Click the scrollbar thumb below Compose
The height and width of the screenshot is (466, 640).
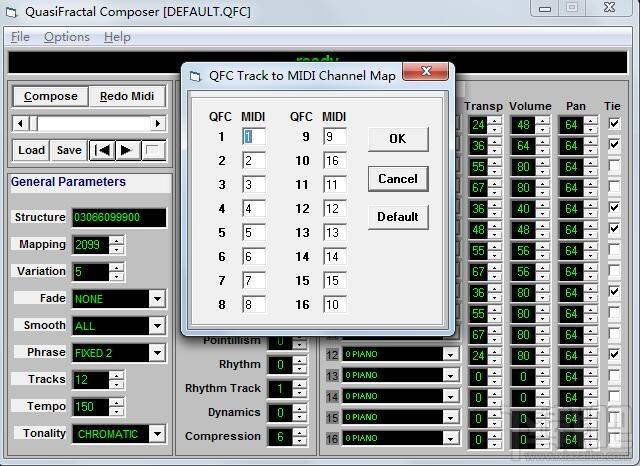(x=33, y=123)
